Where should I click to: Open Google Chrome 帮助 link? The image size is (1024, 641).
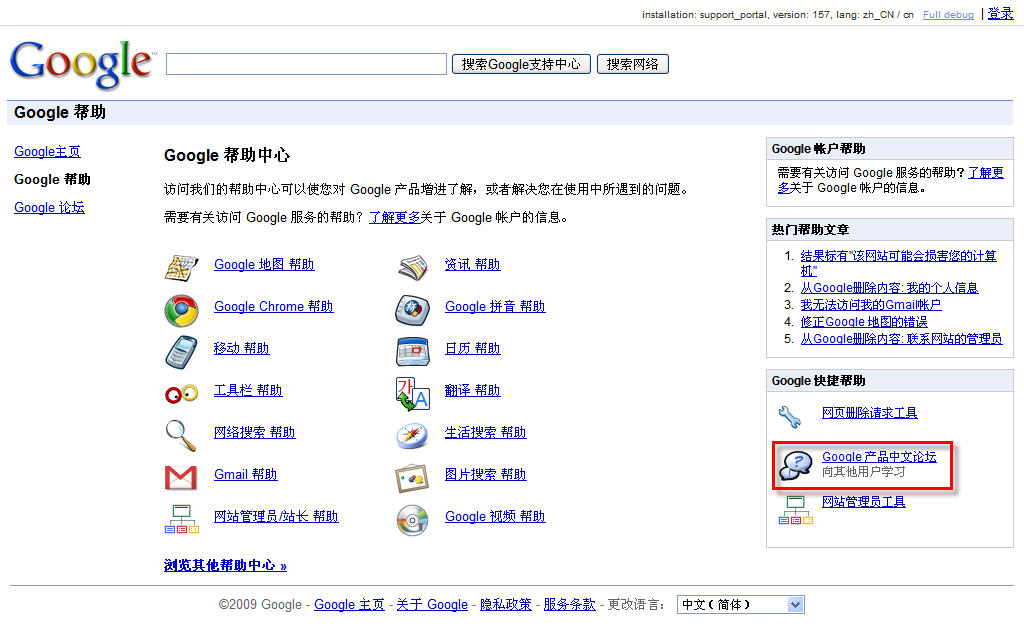click(x=274, y=306)
